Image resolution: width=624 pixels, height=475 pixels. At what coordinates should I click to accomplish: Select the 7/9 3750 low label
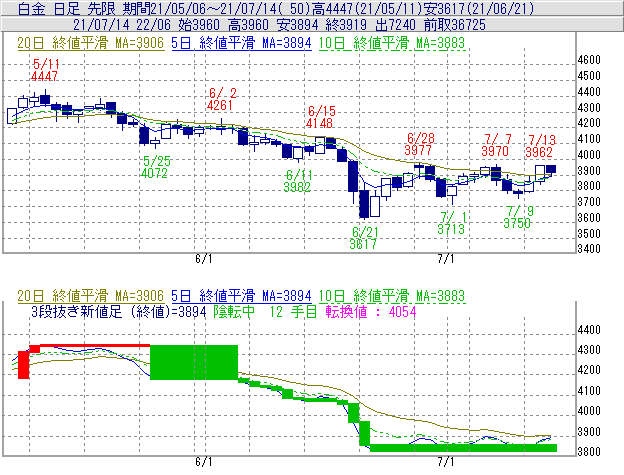tap(518, 217)
